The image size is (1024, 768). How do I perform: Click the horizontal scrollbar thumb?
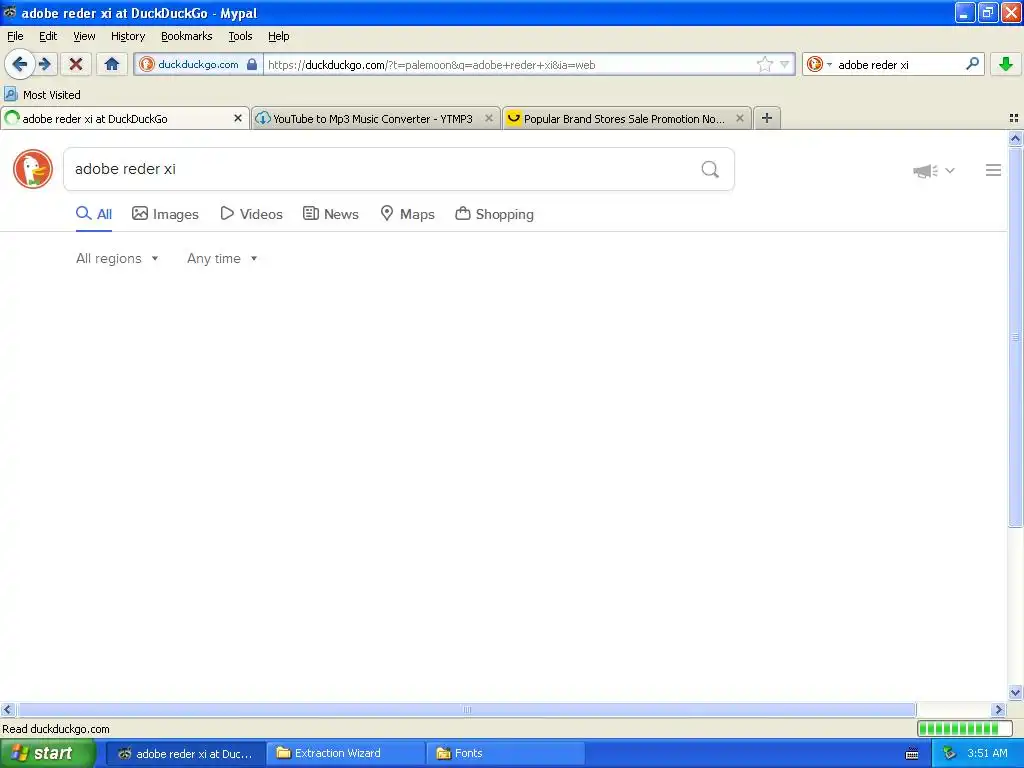pos(466,709)
